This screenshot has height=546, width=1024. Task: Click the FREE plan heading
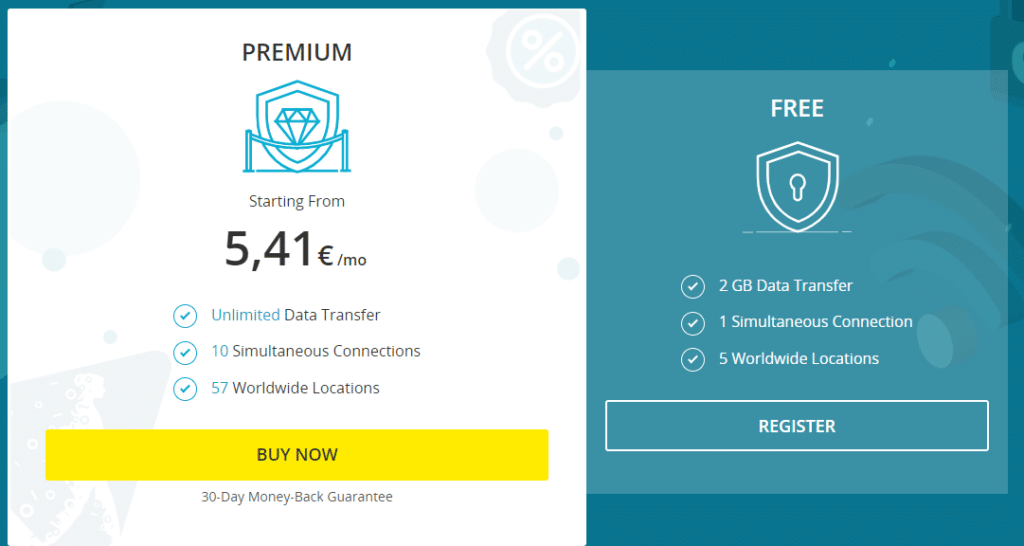(x=797, y=108)
